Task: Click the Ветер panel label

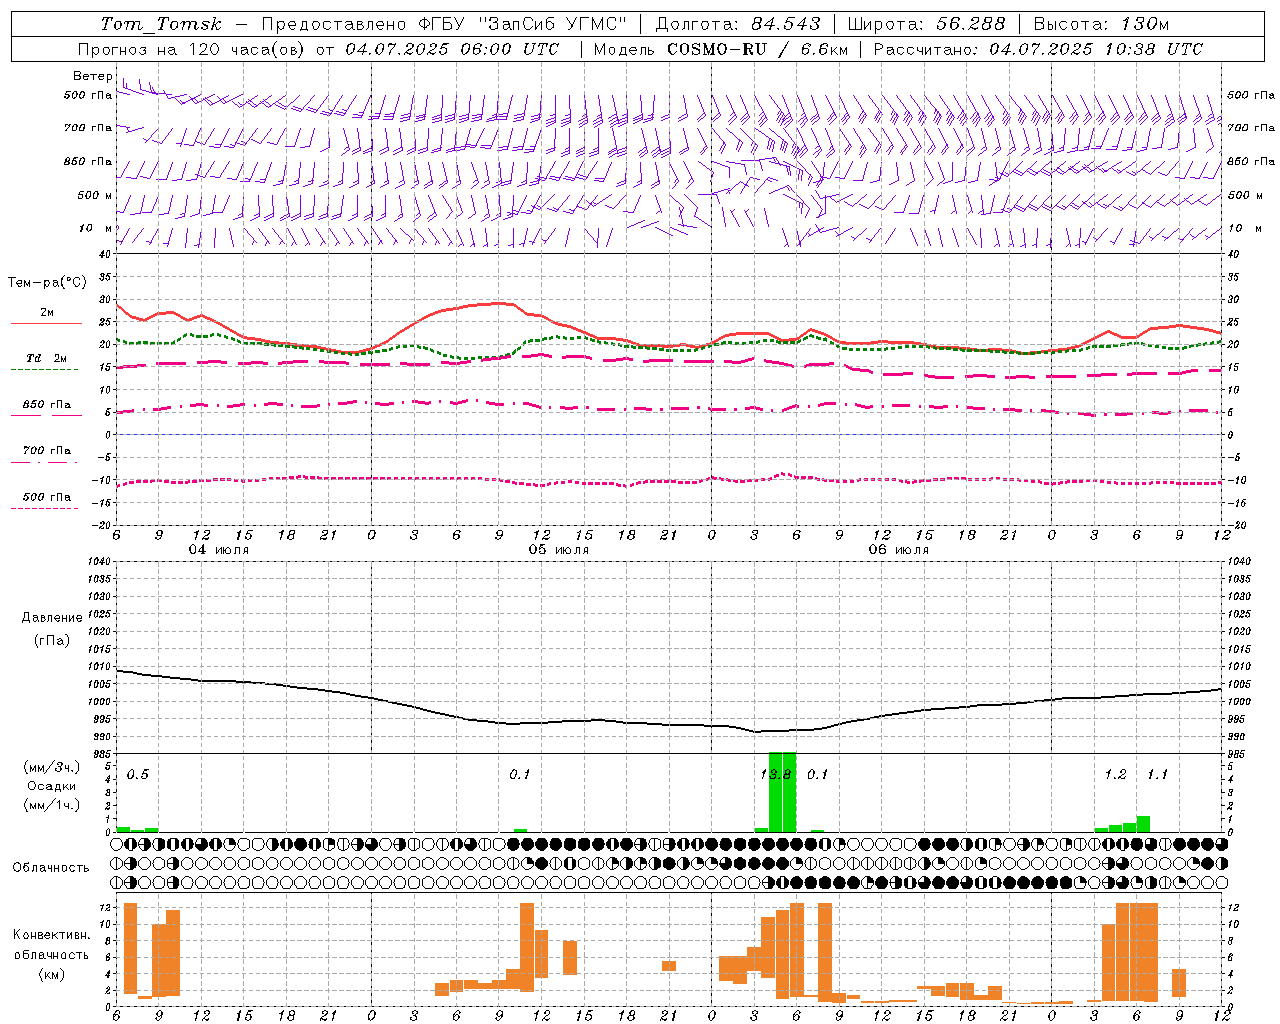Action: (93, 76)
